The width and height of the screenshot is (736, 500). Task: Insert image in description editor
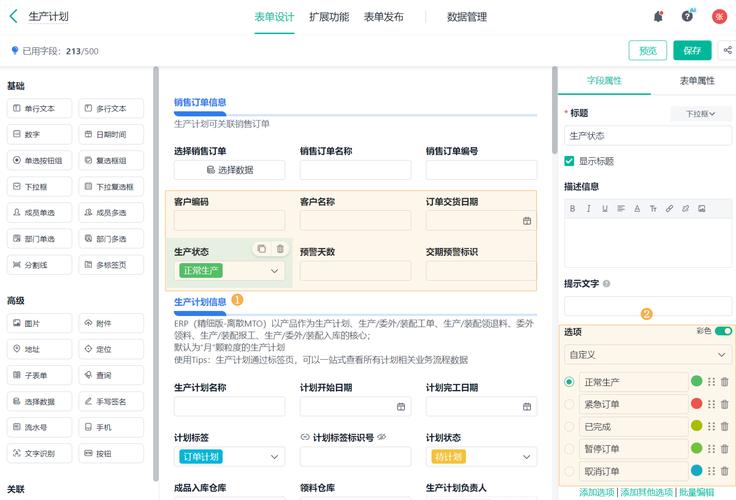click(x=702, y=208)
